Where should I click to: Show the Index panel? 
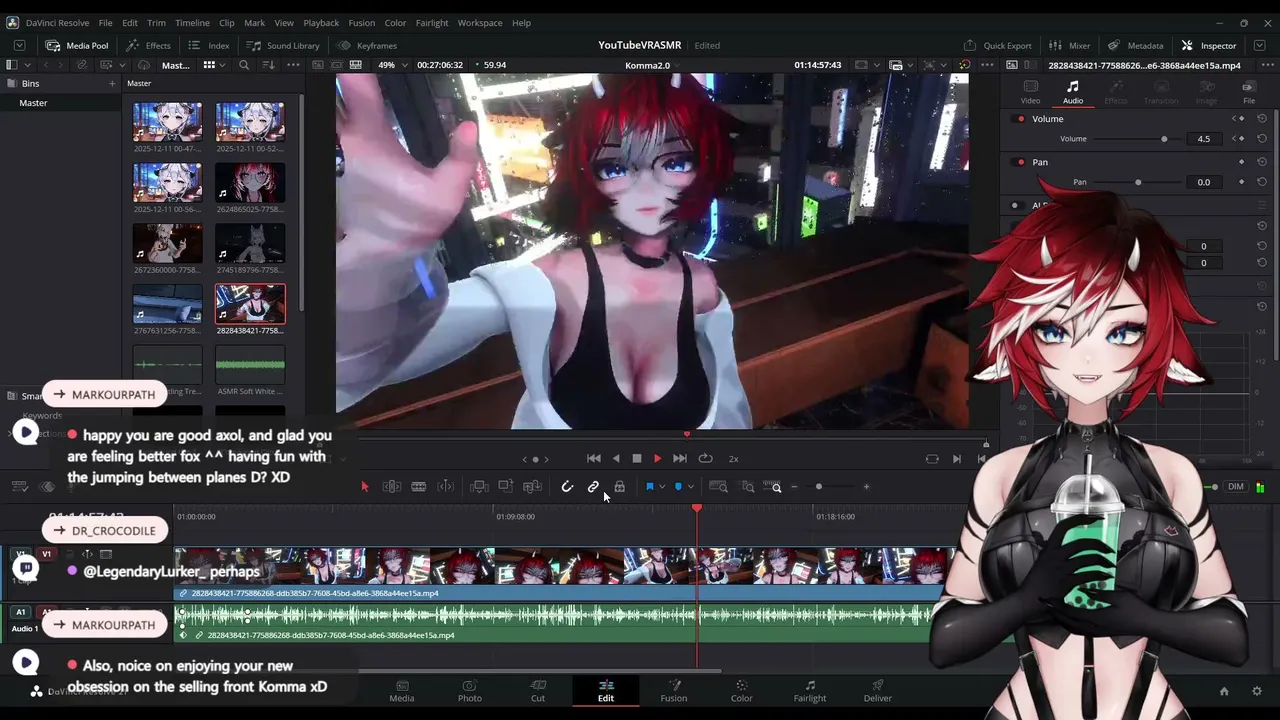(x=209, y=45)
